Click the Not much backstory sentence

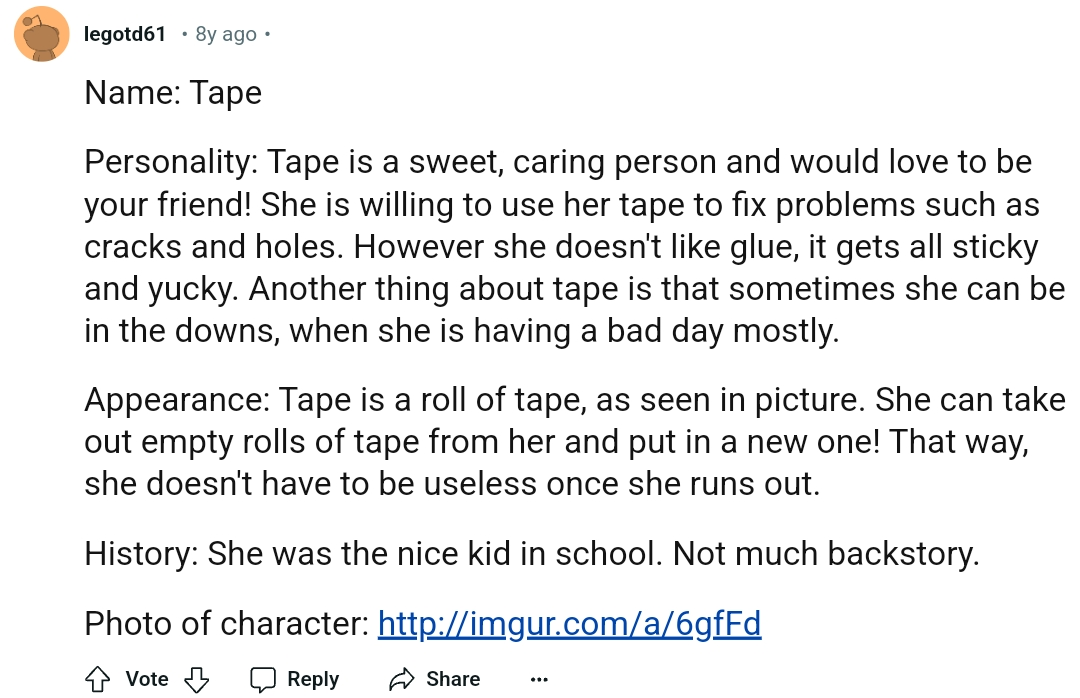826,553
